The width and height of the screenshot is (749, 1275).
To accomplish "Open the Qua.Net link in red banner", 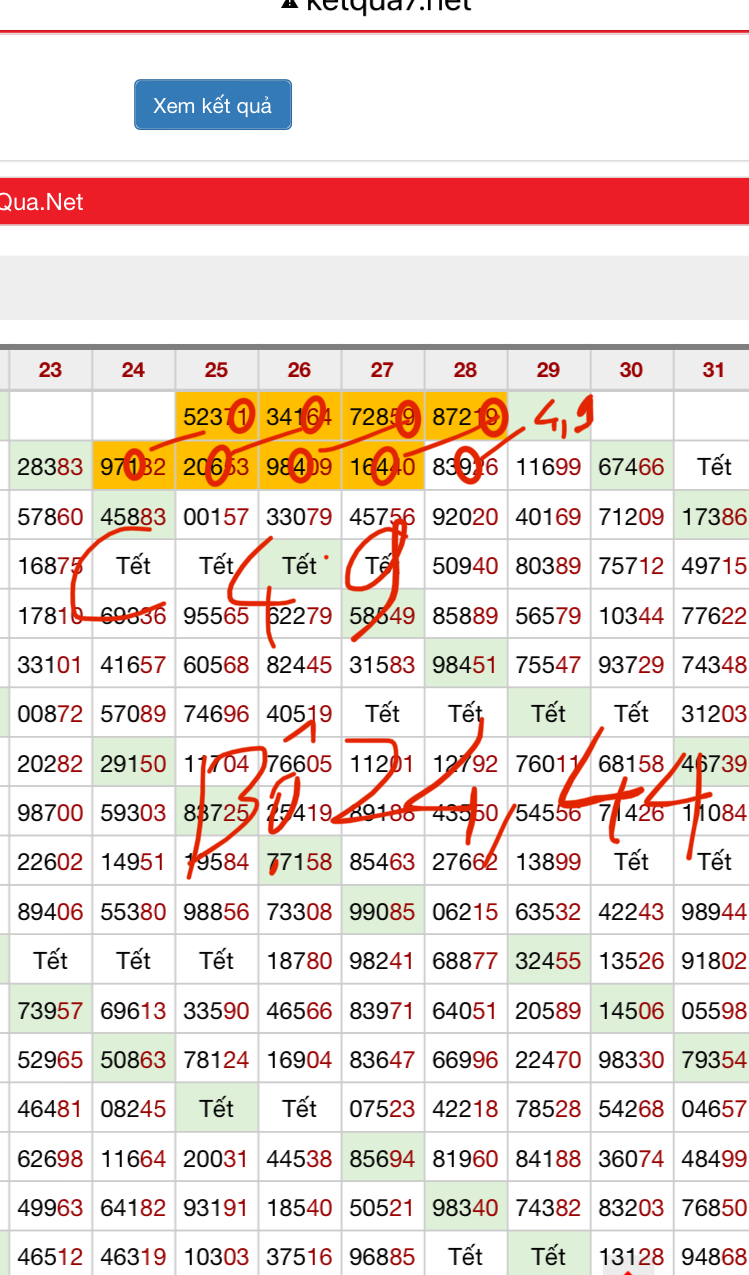I will (42, 202).
